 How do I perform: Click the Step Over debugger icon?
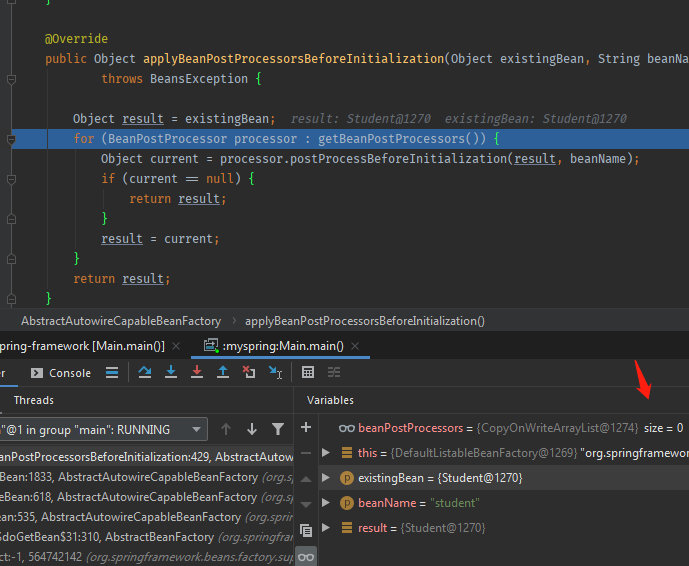pyautogui.click(x=145, y=372)
